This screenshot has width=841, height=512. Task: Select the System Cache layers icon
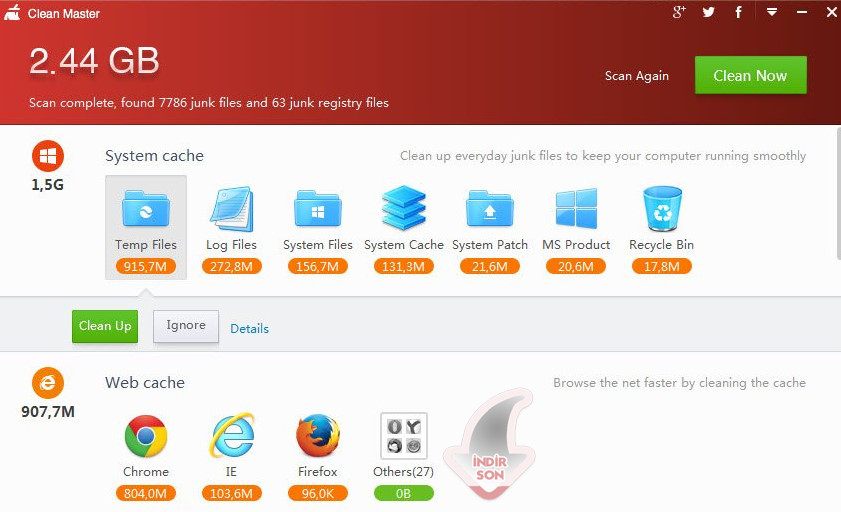[404, 208]
